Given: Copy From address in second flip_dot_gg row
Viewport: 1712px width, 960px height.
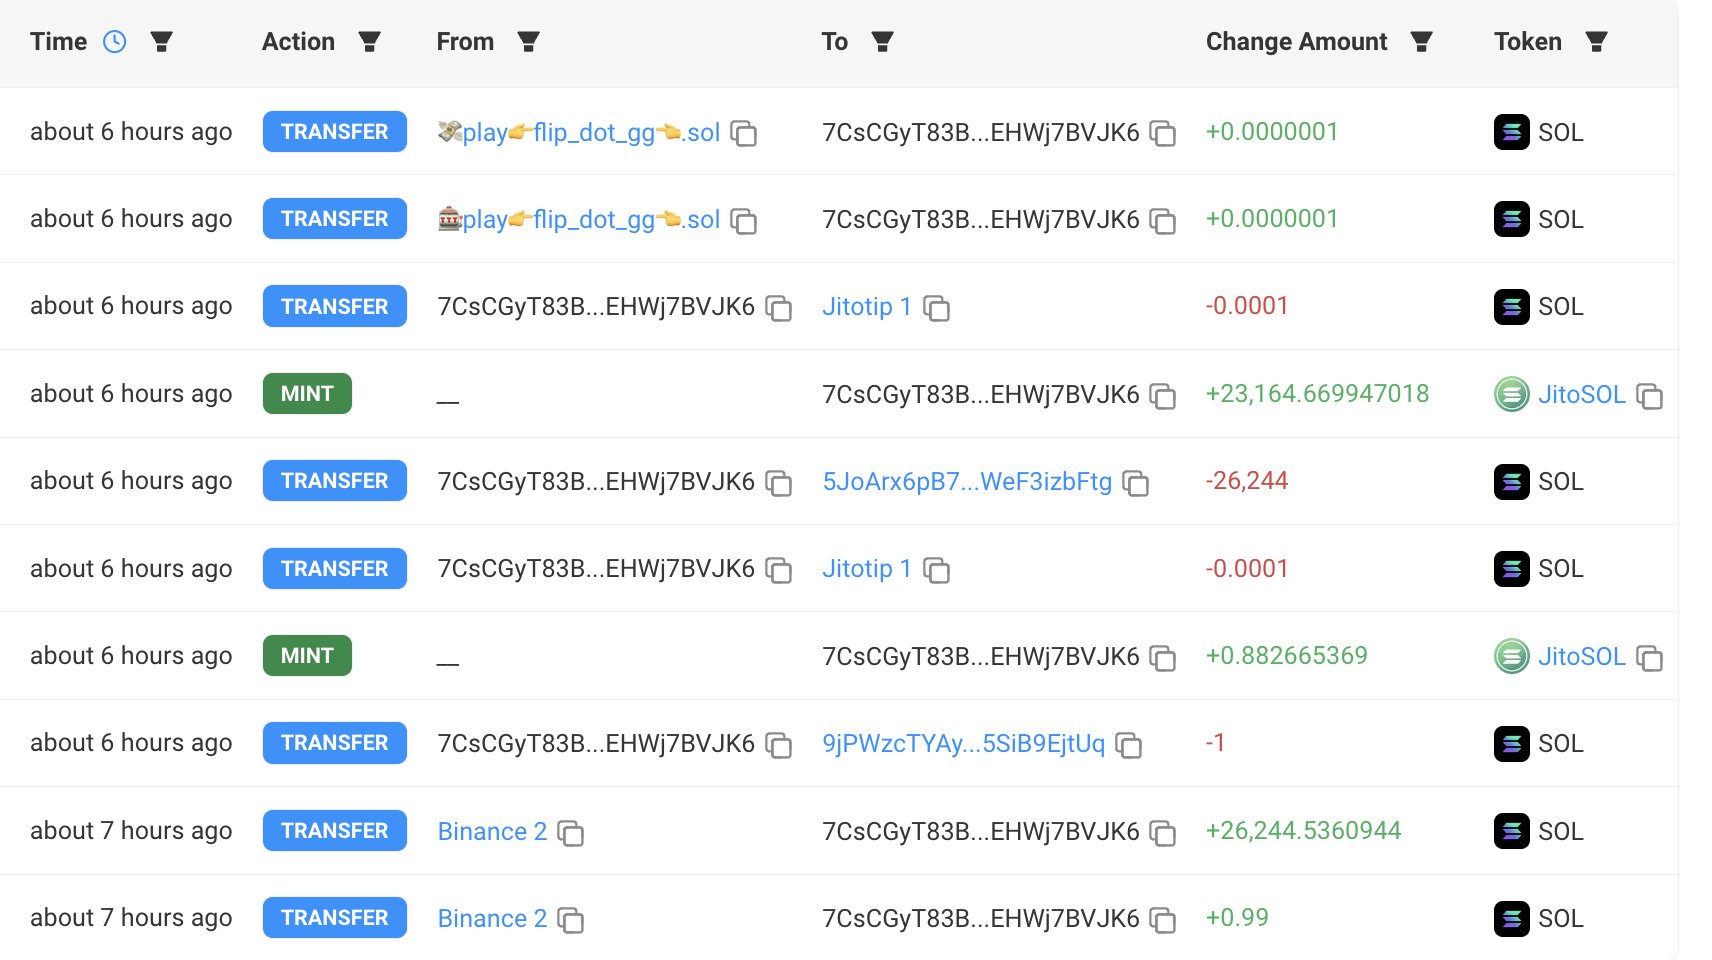Looking at the screenshot, I should (744, 220).
